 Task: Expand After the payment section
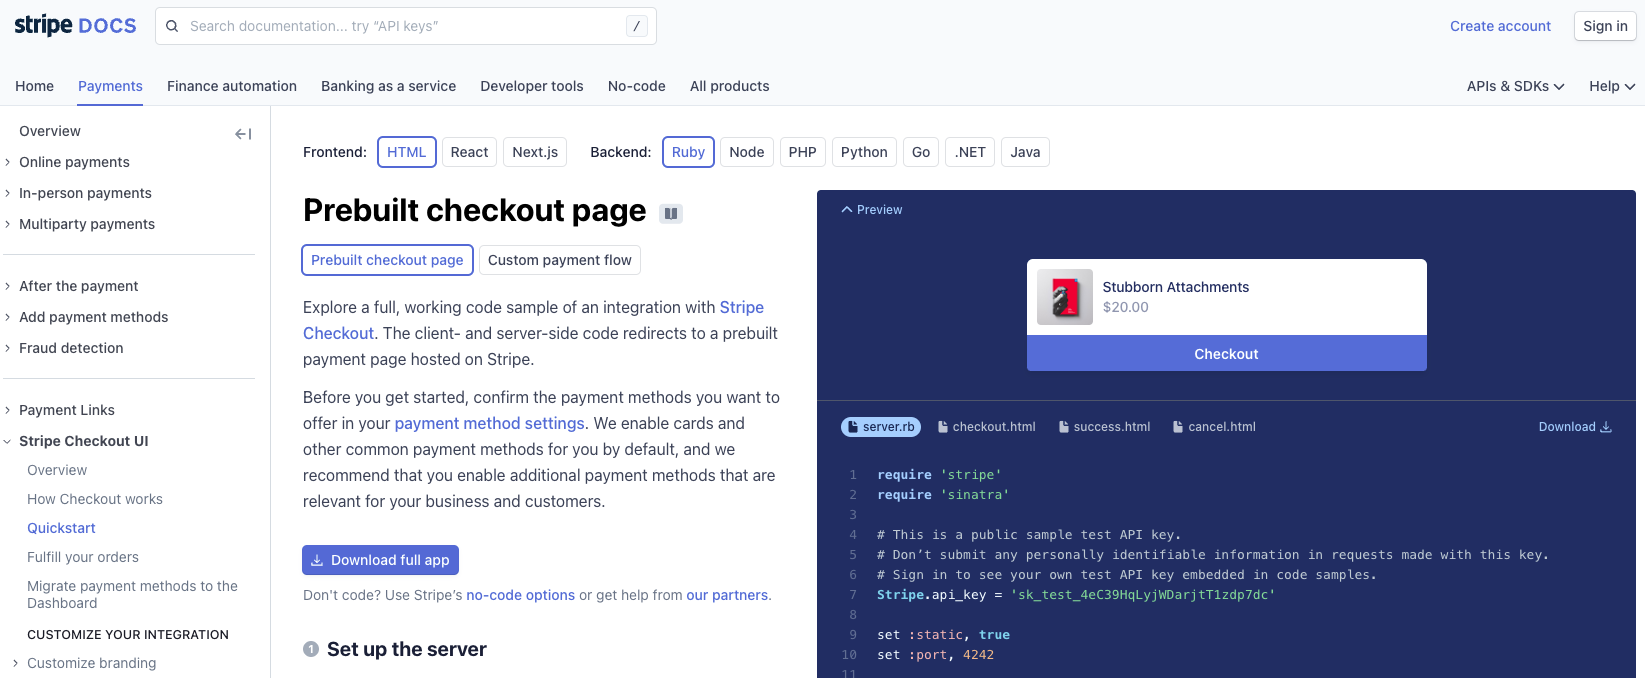(x=8, y=286)
